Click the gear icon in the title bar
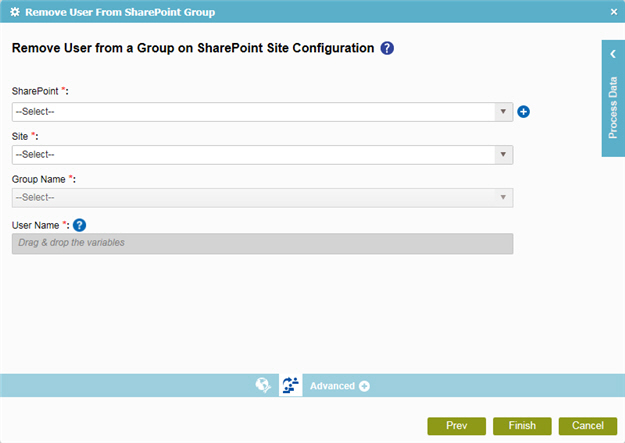This screenshot has width=625, height=443. pos(15,12)
